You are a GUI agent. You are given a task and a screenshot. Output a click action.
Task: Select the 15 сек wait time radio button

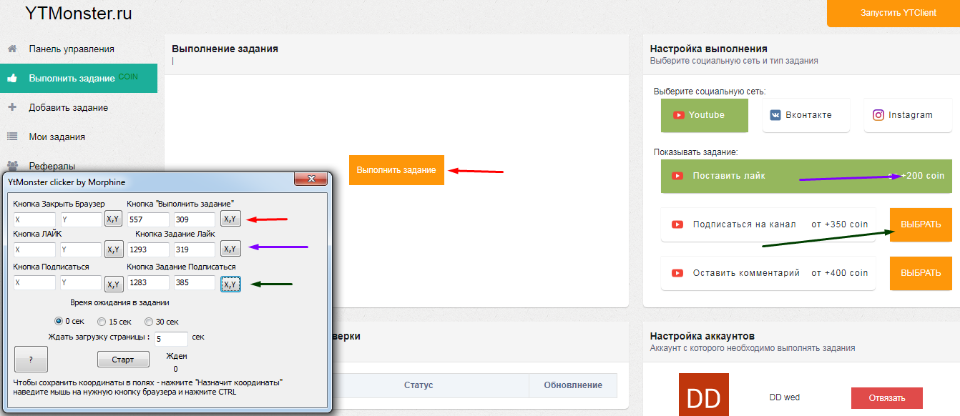[102, 321]
